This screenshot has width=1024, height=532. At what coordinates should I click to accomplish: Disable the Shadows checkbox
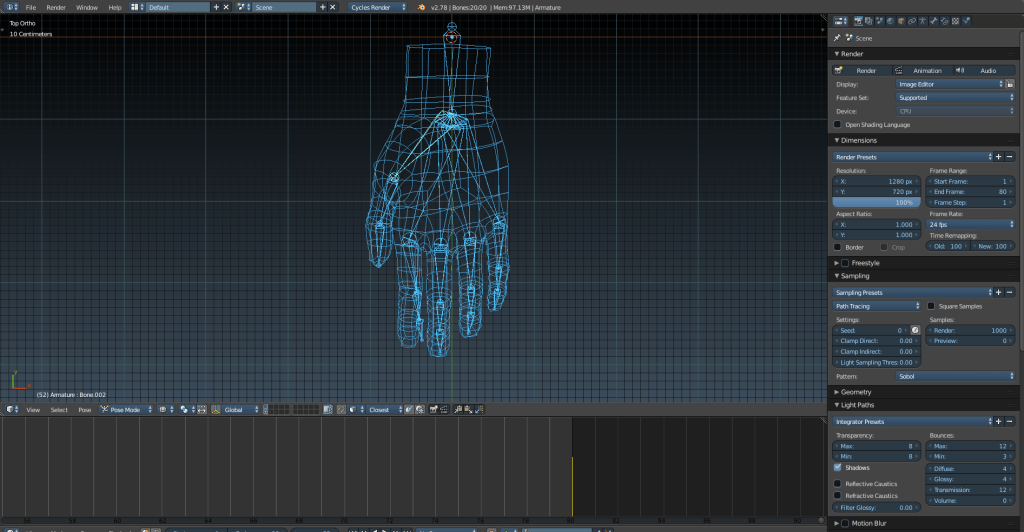click(838, 467)
